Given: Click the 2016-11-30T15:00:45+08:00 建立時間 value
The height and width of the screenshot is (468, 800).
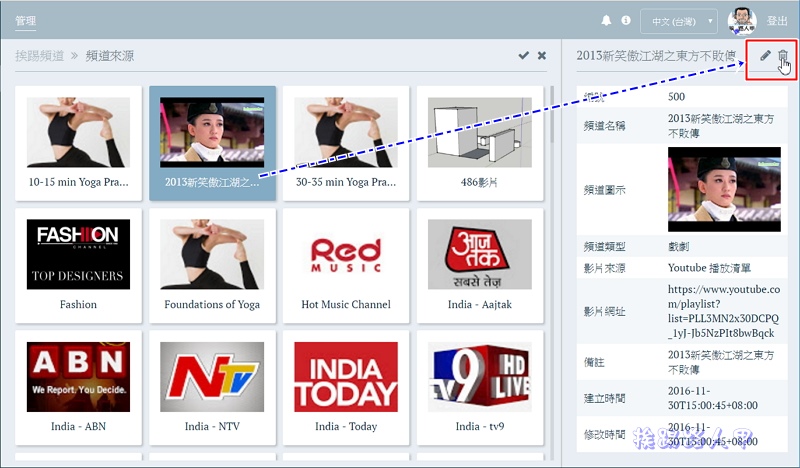Looking at the screenshot, I should tap(713, 398).
